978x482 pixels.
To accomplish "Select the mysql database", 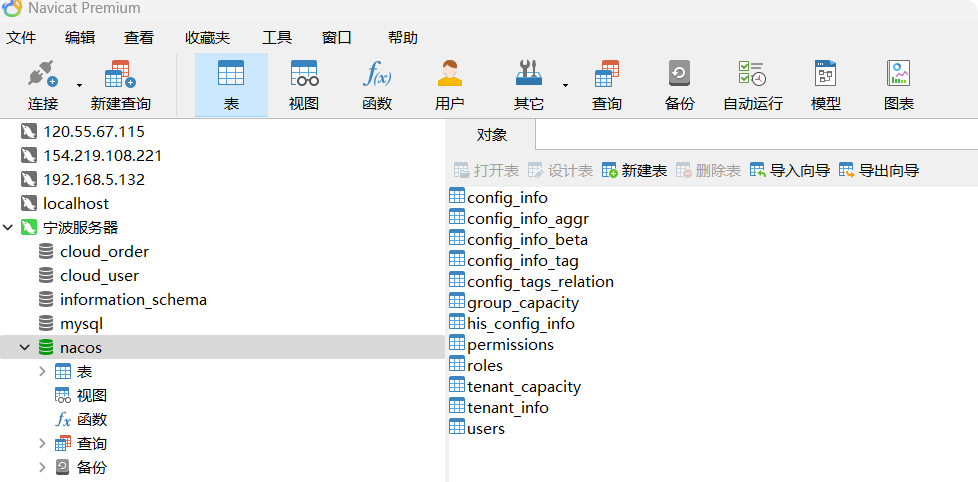I will tap(81, 324).
